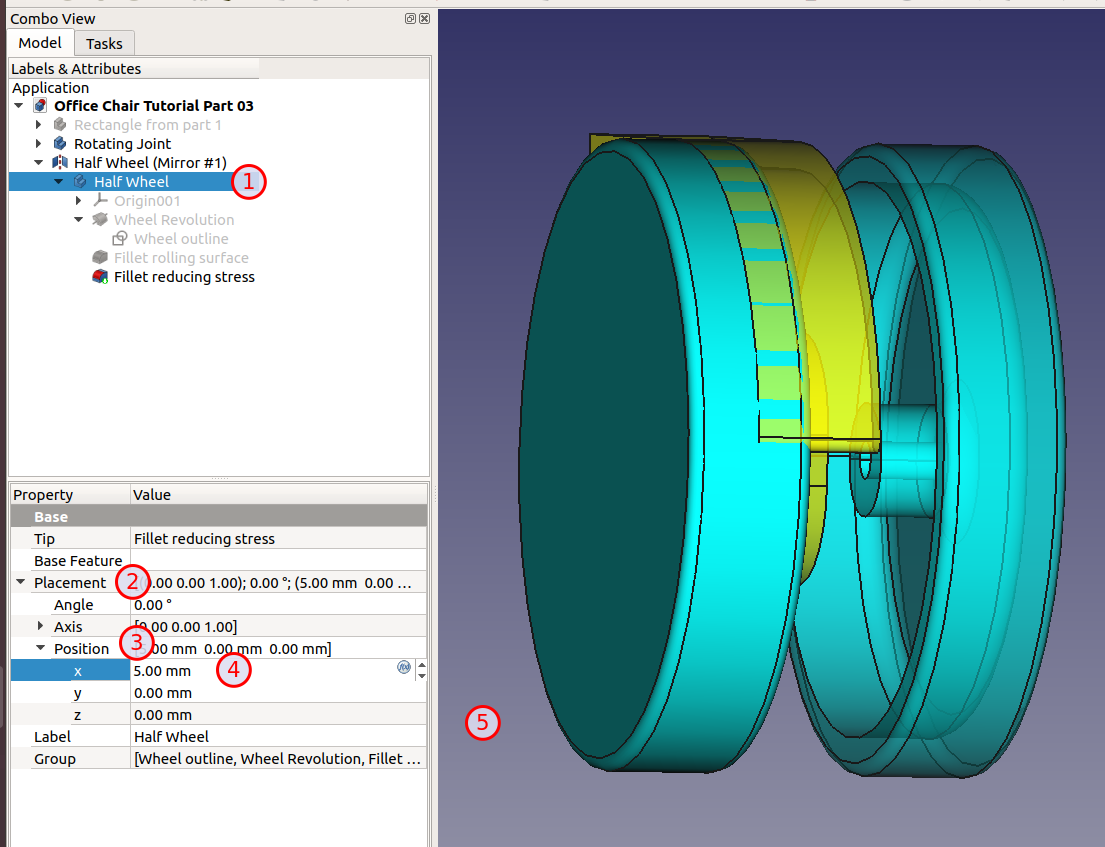Click the Label value Half Wheel field
Viewport: 1105px width, 847px height.
(278, 737)
